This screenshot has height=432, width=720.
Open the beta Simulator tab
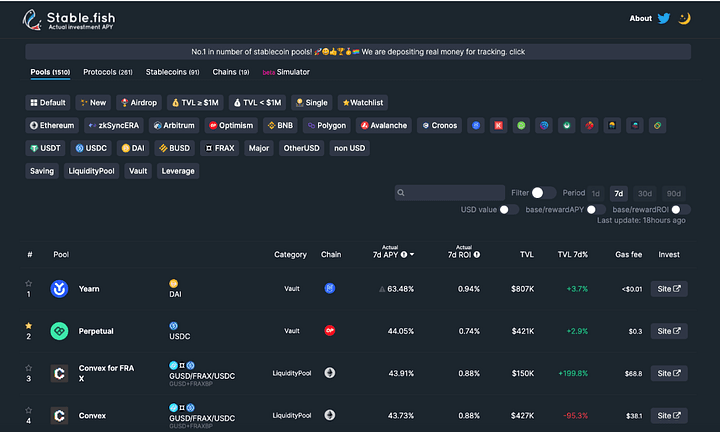[x=286, y=72]
